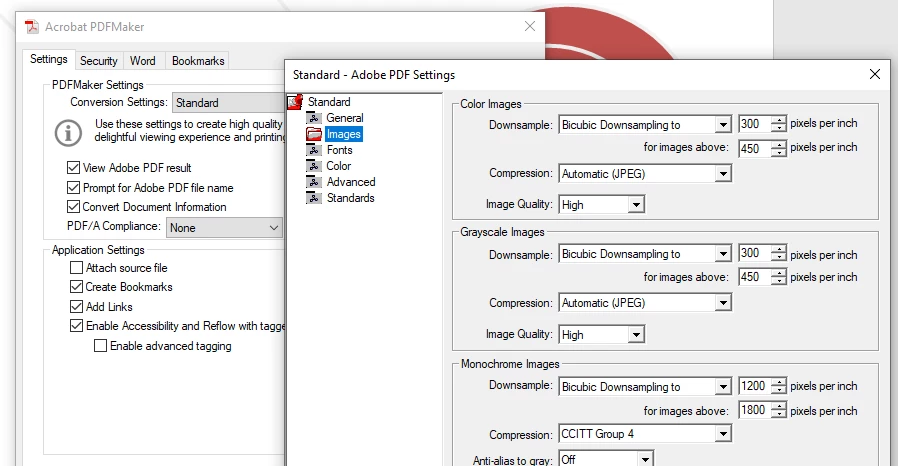Viewport: 898px width, 466px height.
Task: Enable Attach source file checkbox
Action: (x=76, y=267)
